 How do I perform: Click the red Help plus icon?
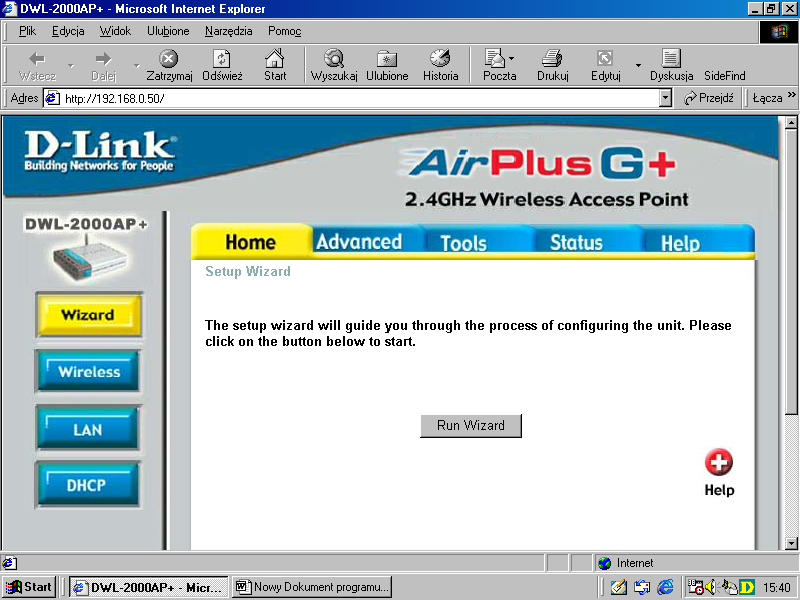pos(719,462)
